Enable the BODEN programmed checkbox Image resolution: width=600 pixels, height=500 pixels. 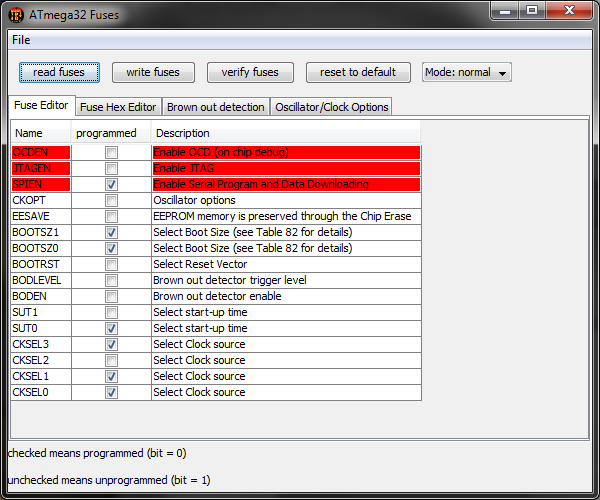(x=111, y=296)
